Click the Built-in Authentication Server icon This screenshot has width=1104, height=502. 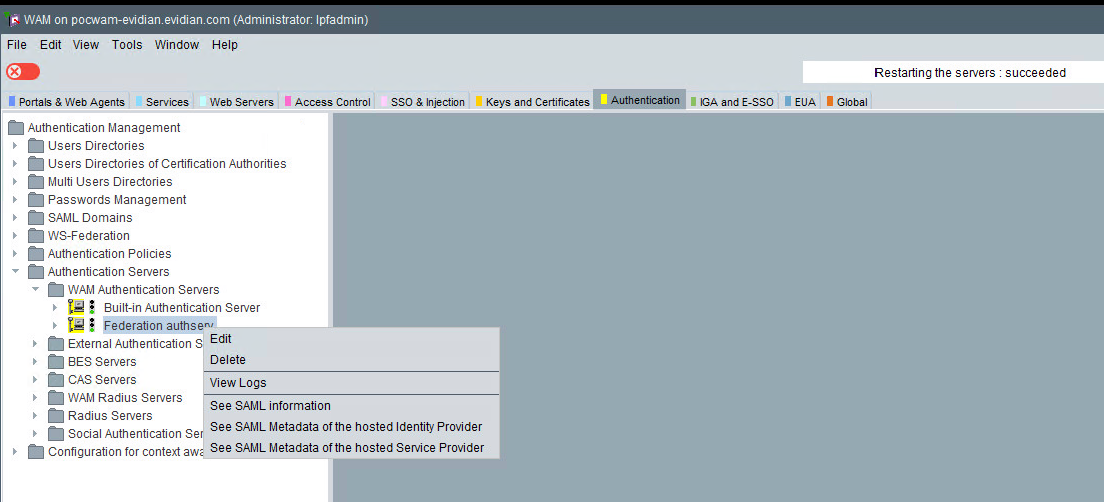tap(75, 308)
